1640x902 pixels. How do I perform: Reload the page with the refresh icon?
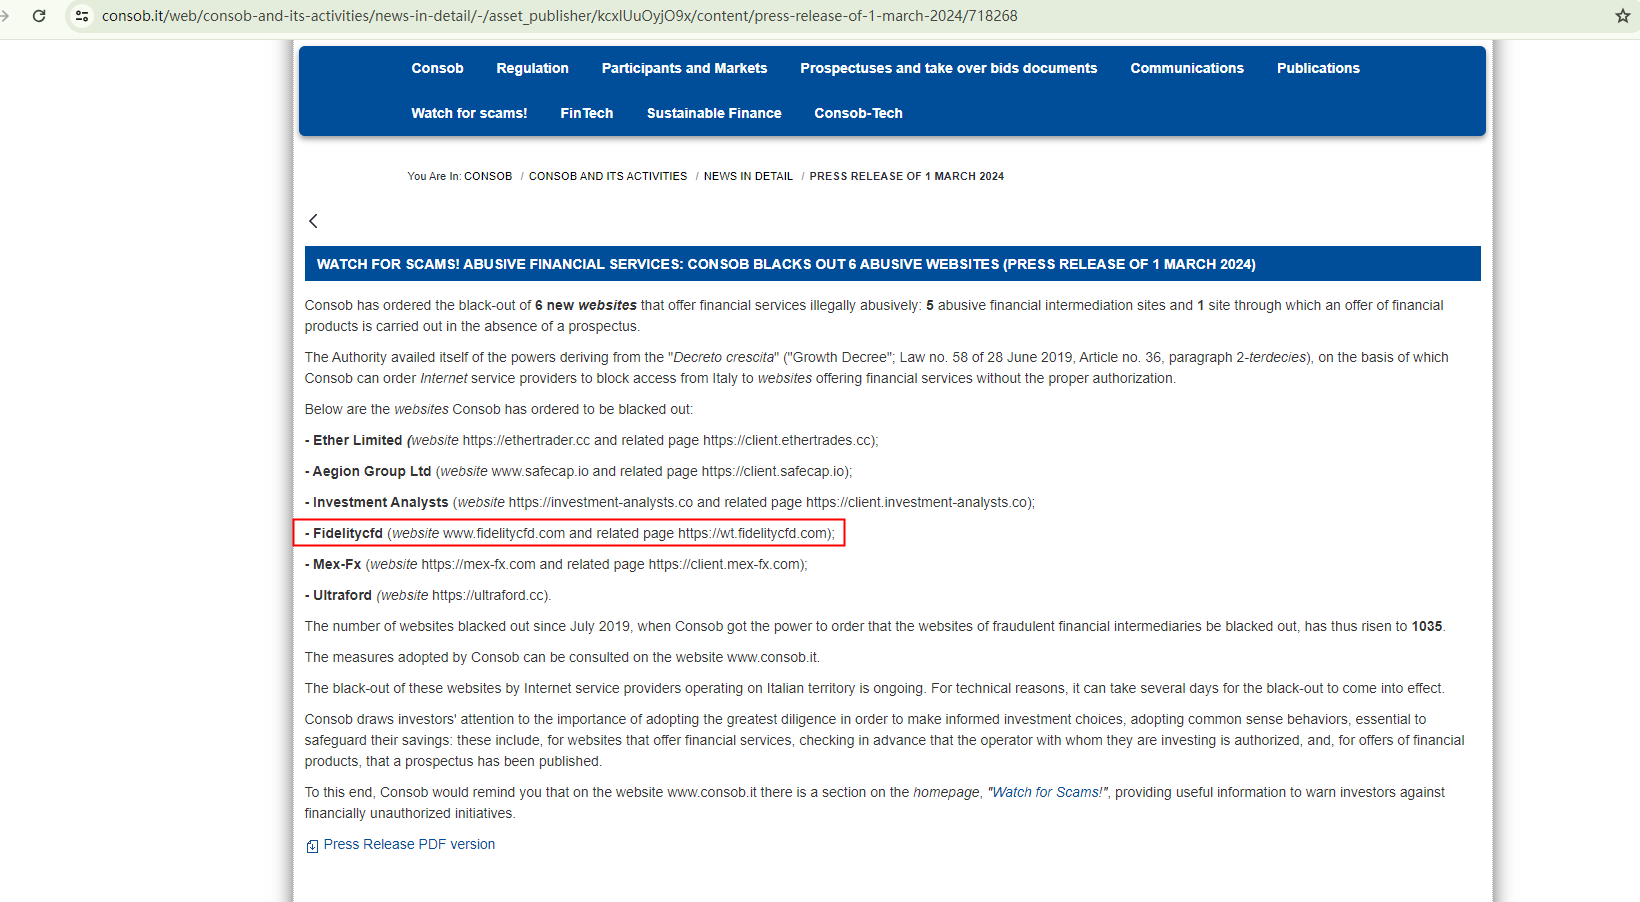(x=39, y=16)
